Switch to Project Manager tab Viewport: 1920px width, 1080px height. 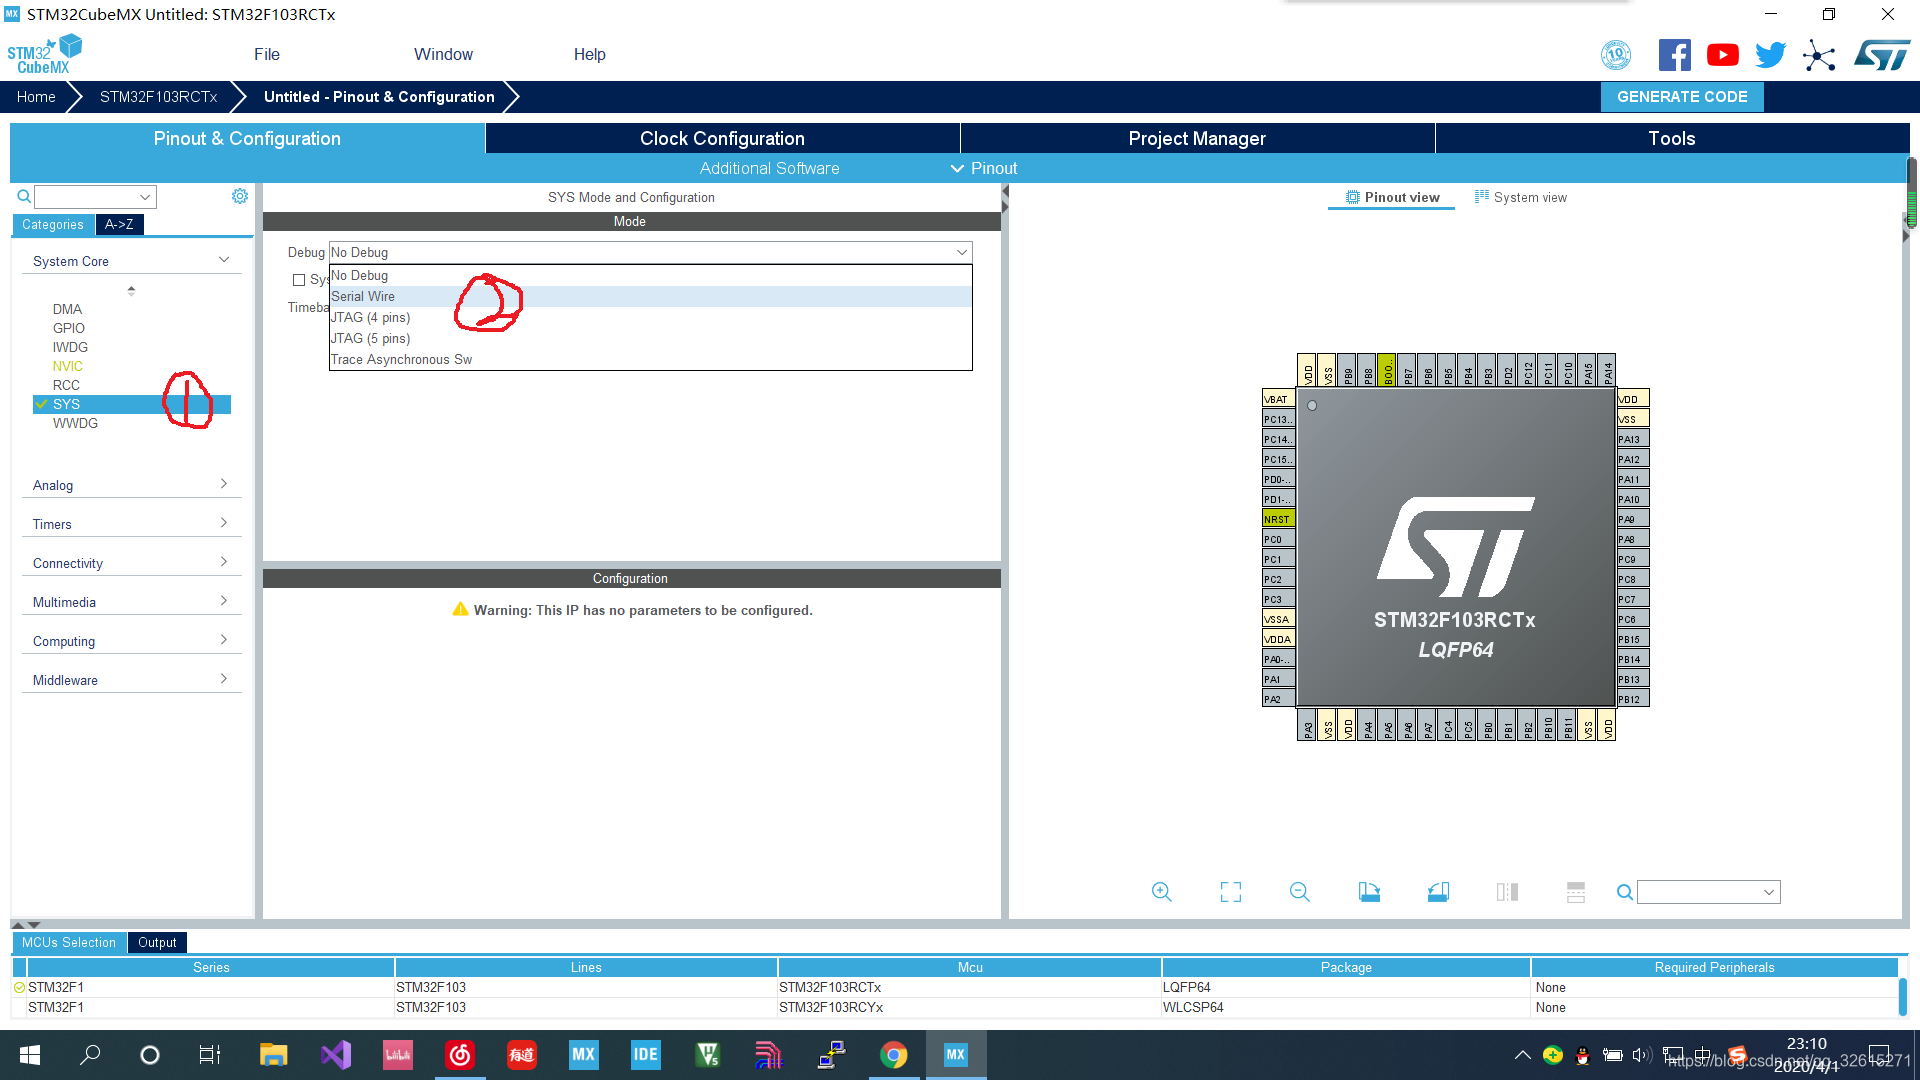[1197, 138]
